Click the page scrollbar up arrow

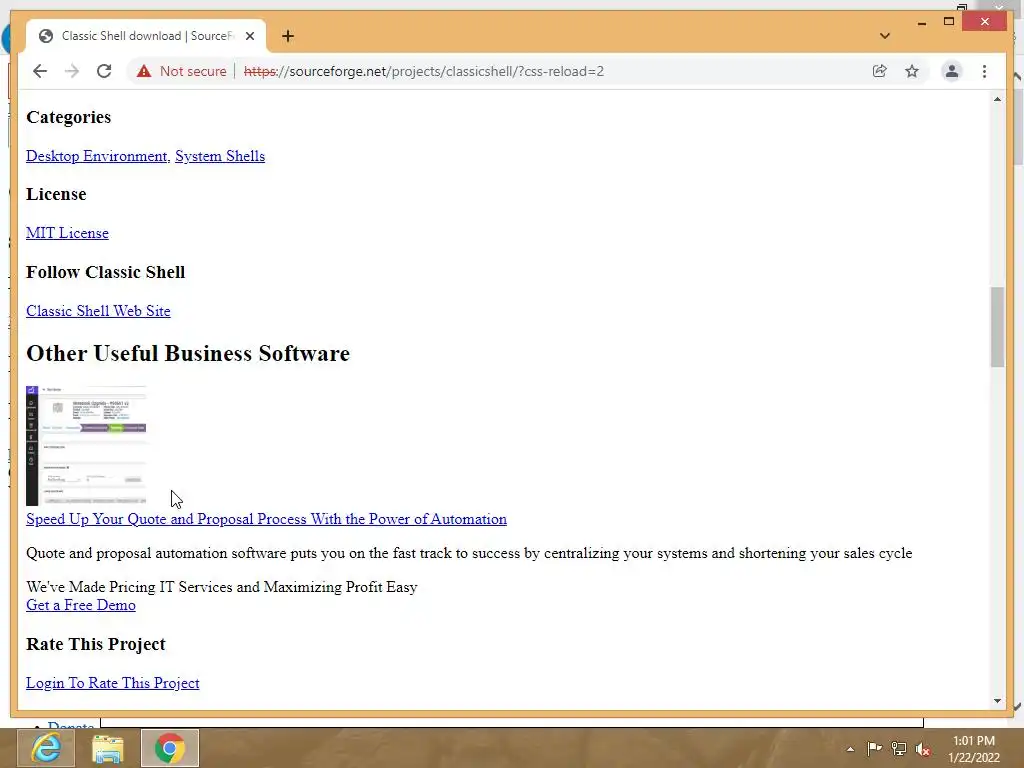pos(997,99)
